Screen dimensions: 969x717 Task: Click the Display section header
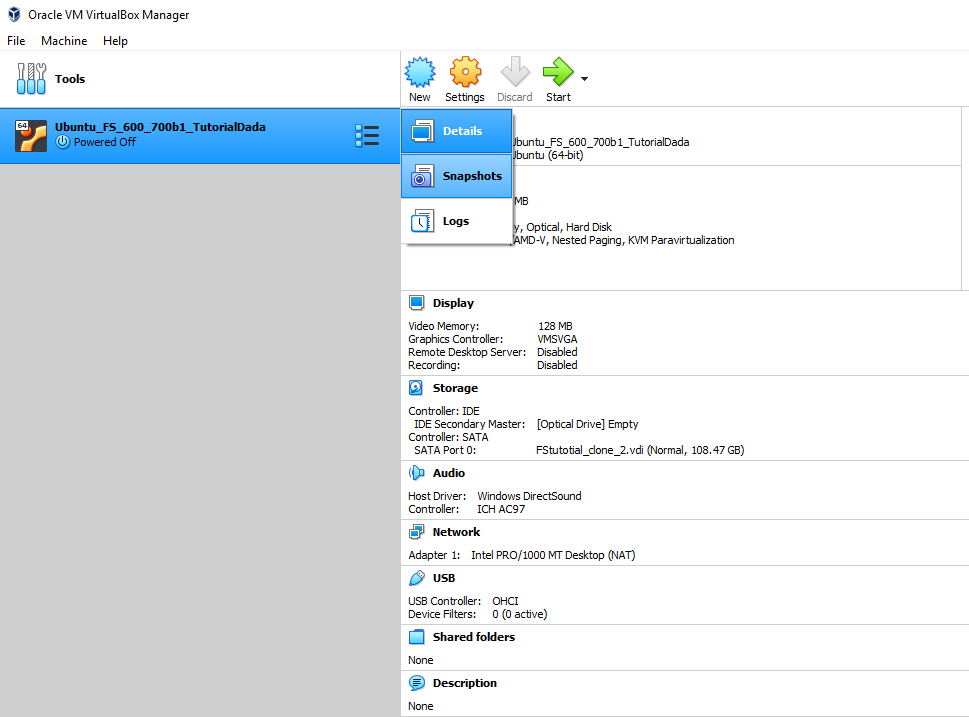click(x=453, y=303)
